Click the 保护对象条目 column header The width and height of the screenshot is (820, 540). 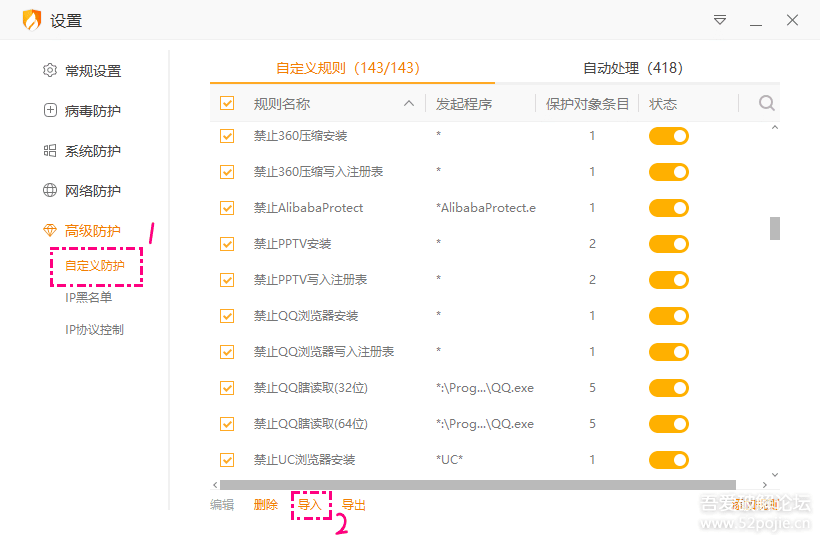pyautogui.click(x=587, y=104)
